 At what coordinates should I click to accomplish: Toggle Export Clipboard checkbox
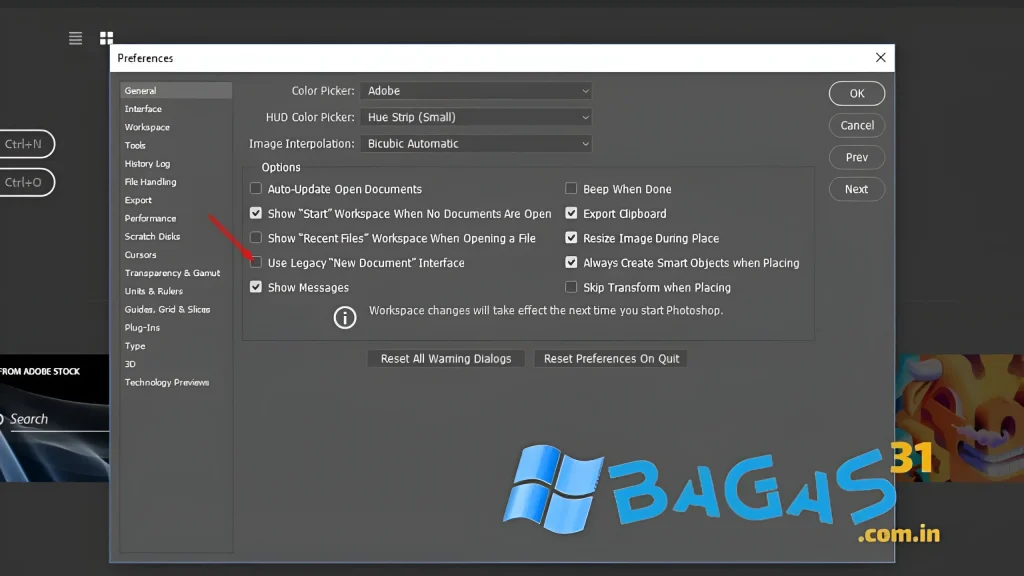pyautogui.click(x=571, y=214)
